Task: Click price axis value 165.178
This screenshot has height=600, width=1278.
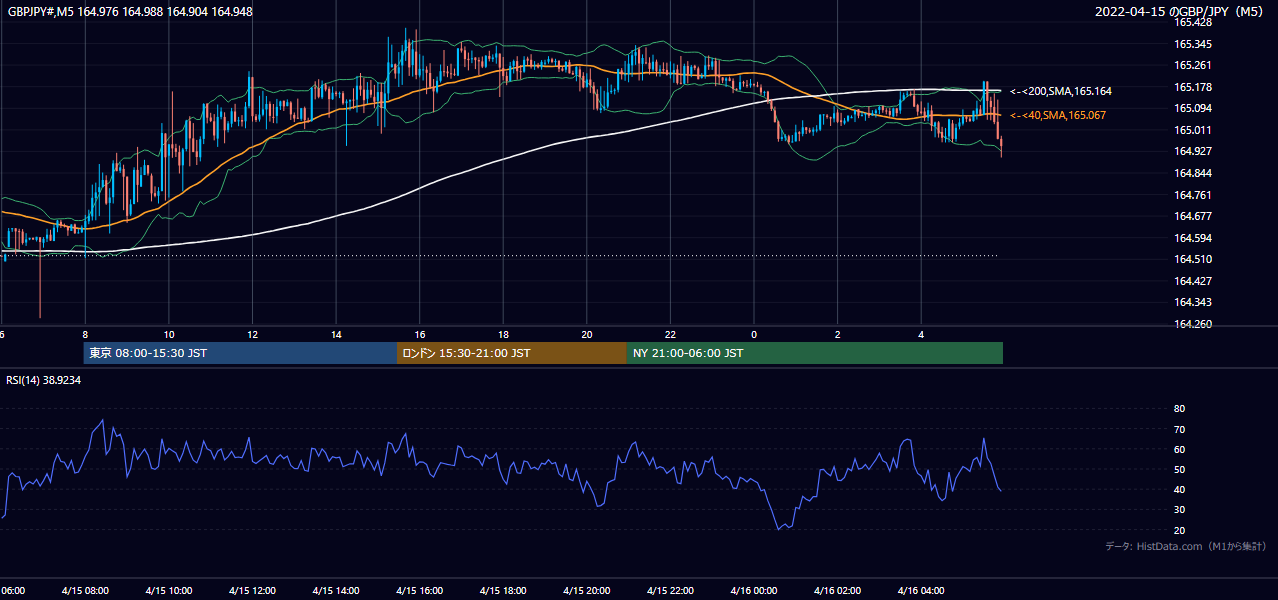Action: pos(1193,87)
